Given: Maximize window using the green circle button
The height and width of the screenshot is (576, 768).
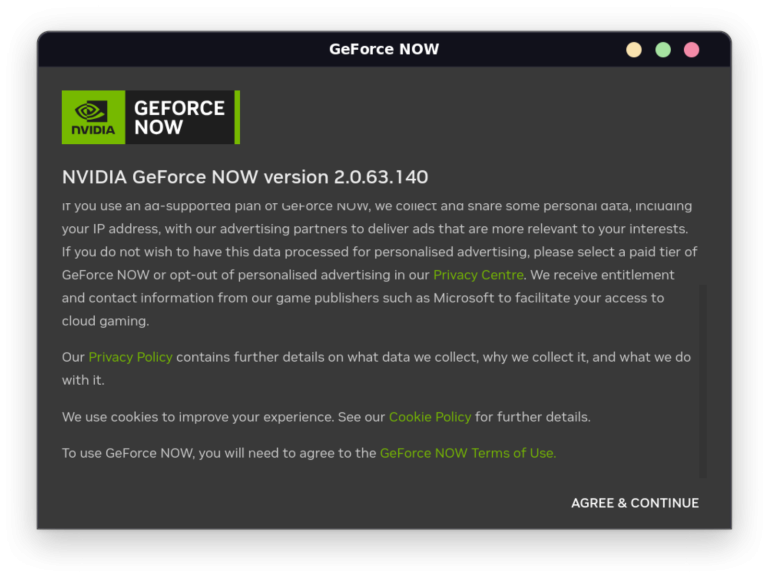Looking at the screenshot, I should tap(662, 50).
